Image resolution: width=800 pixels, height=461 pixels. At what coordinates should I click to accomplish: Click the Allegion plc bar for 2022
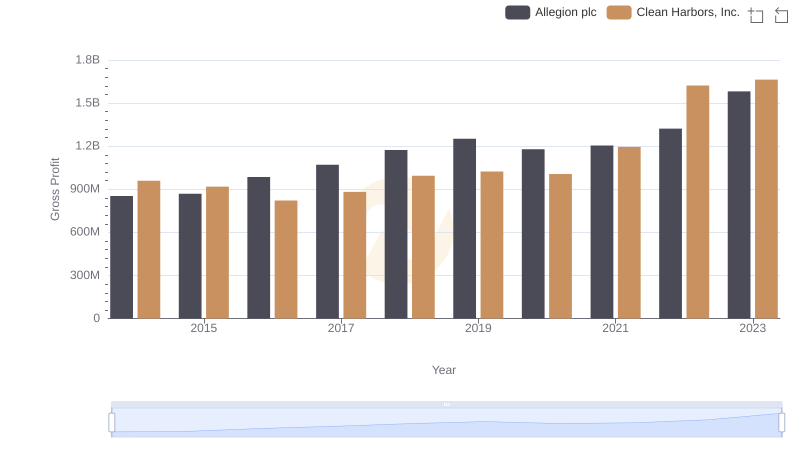tap(670, 224)
